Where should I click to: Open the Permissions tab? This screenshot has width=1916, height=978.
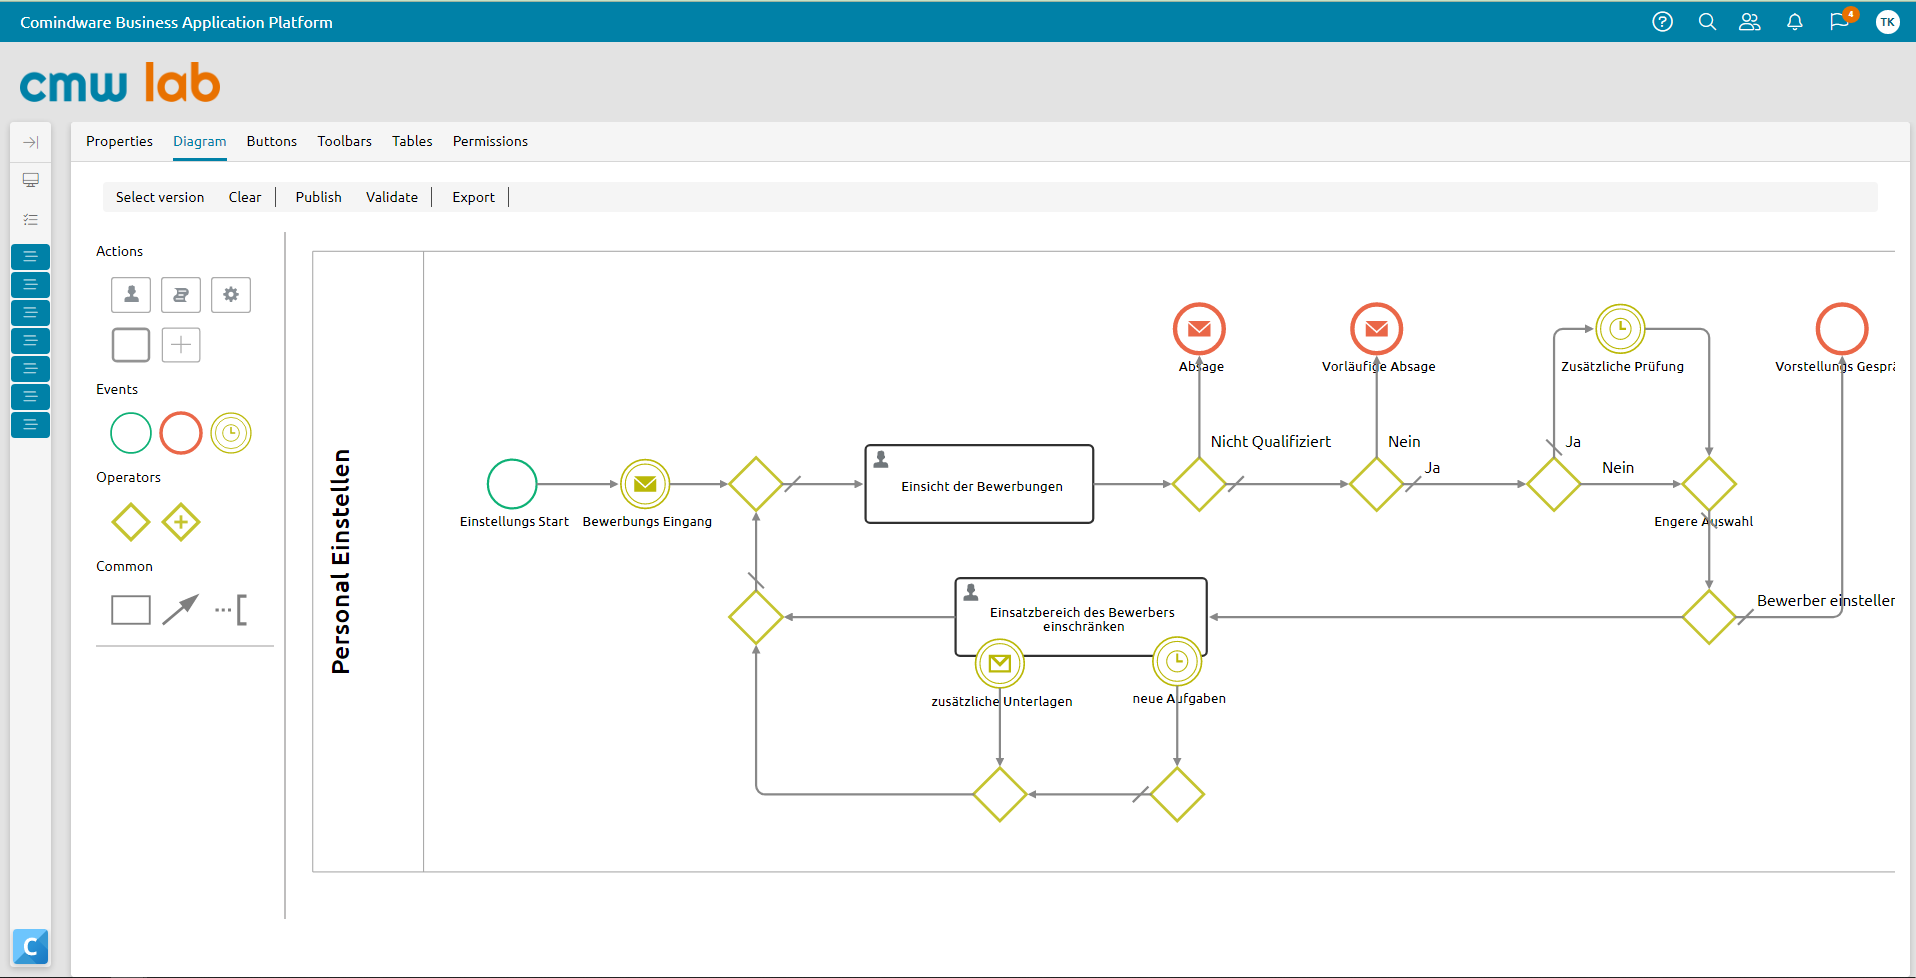(490, 141)
